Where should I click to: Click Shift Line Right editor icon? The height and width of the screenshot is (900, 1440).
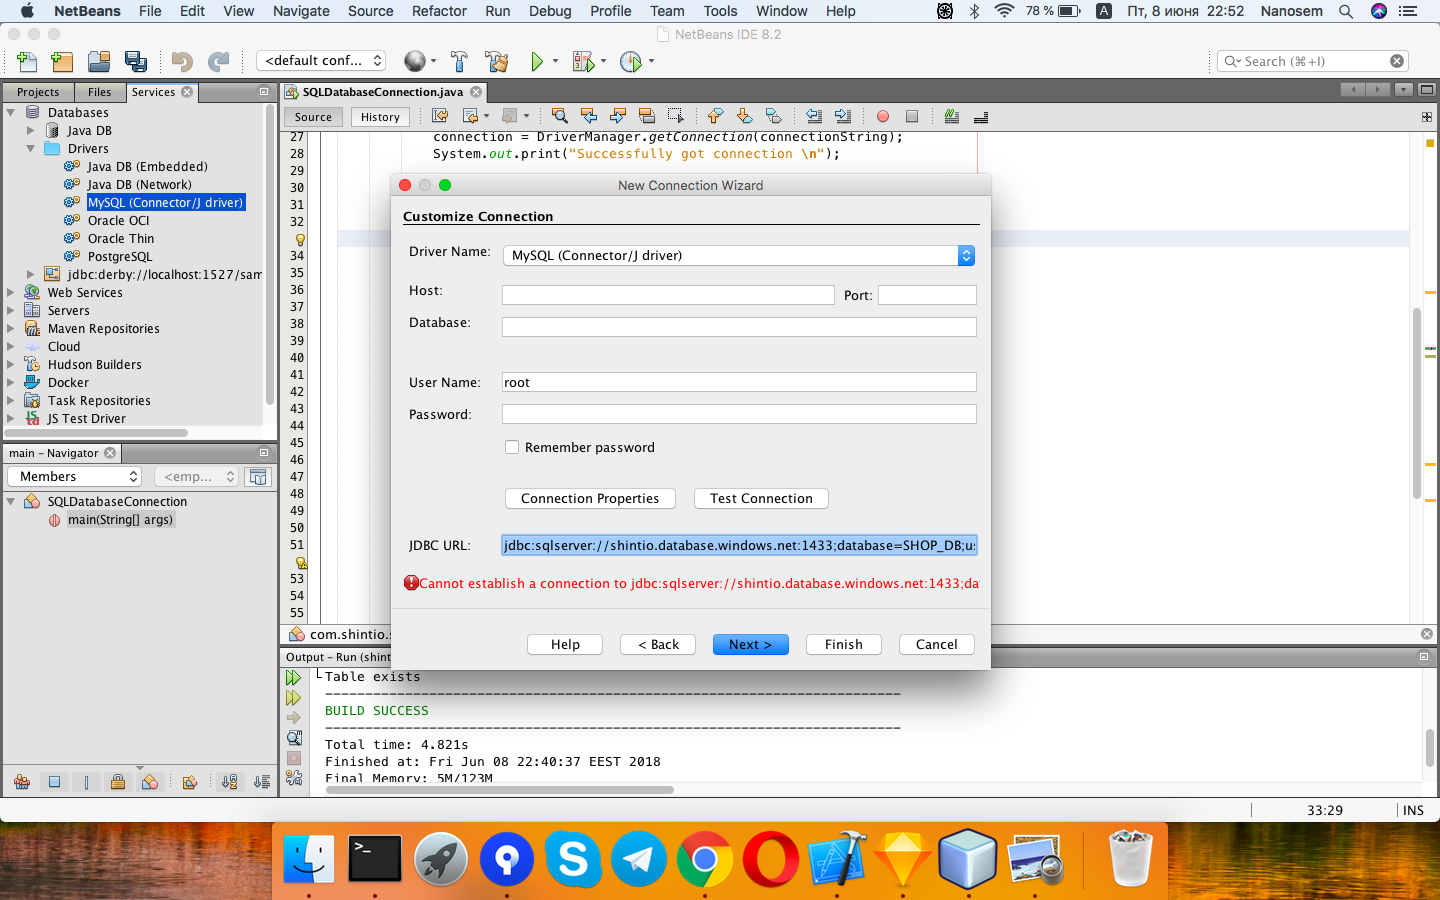click(x=843, y=116)
